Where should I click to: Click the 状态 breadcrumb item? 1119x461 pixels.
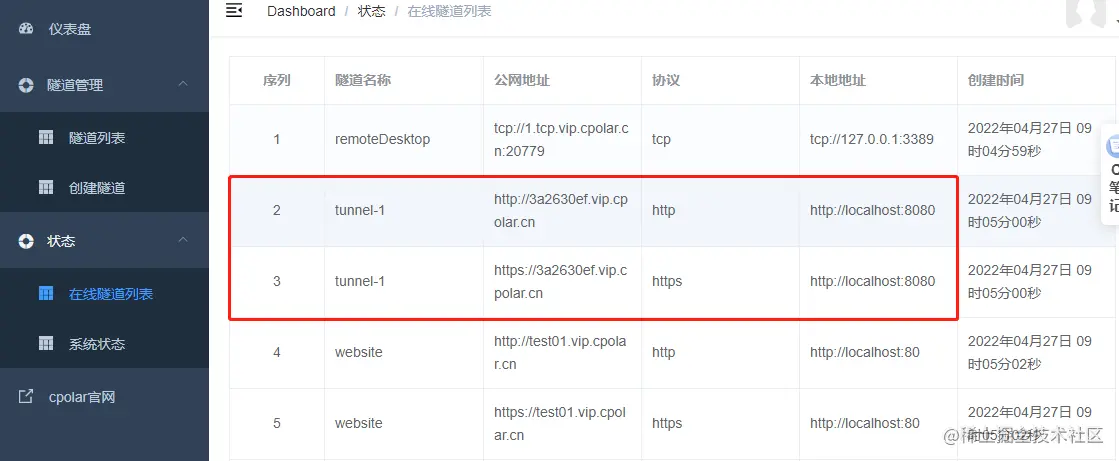click(x=371, y=11)
